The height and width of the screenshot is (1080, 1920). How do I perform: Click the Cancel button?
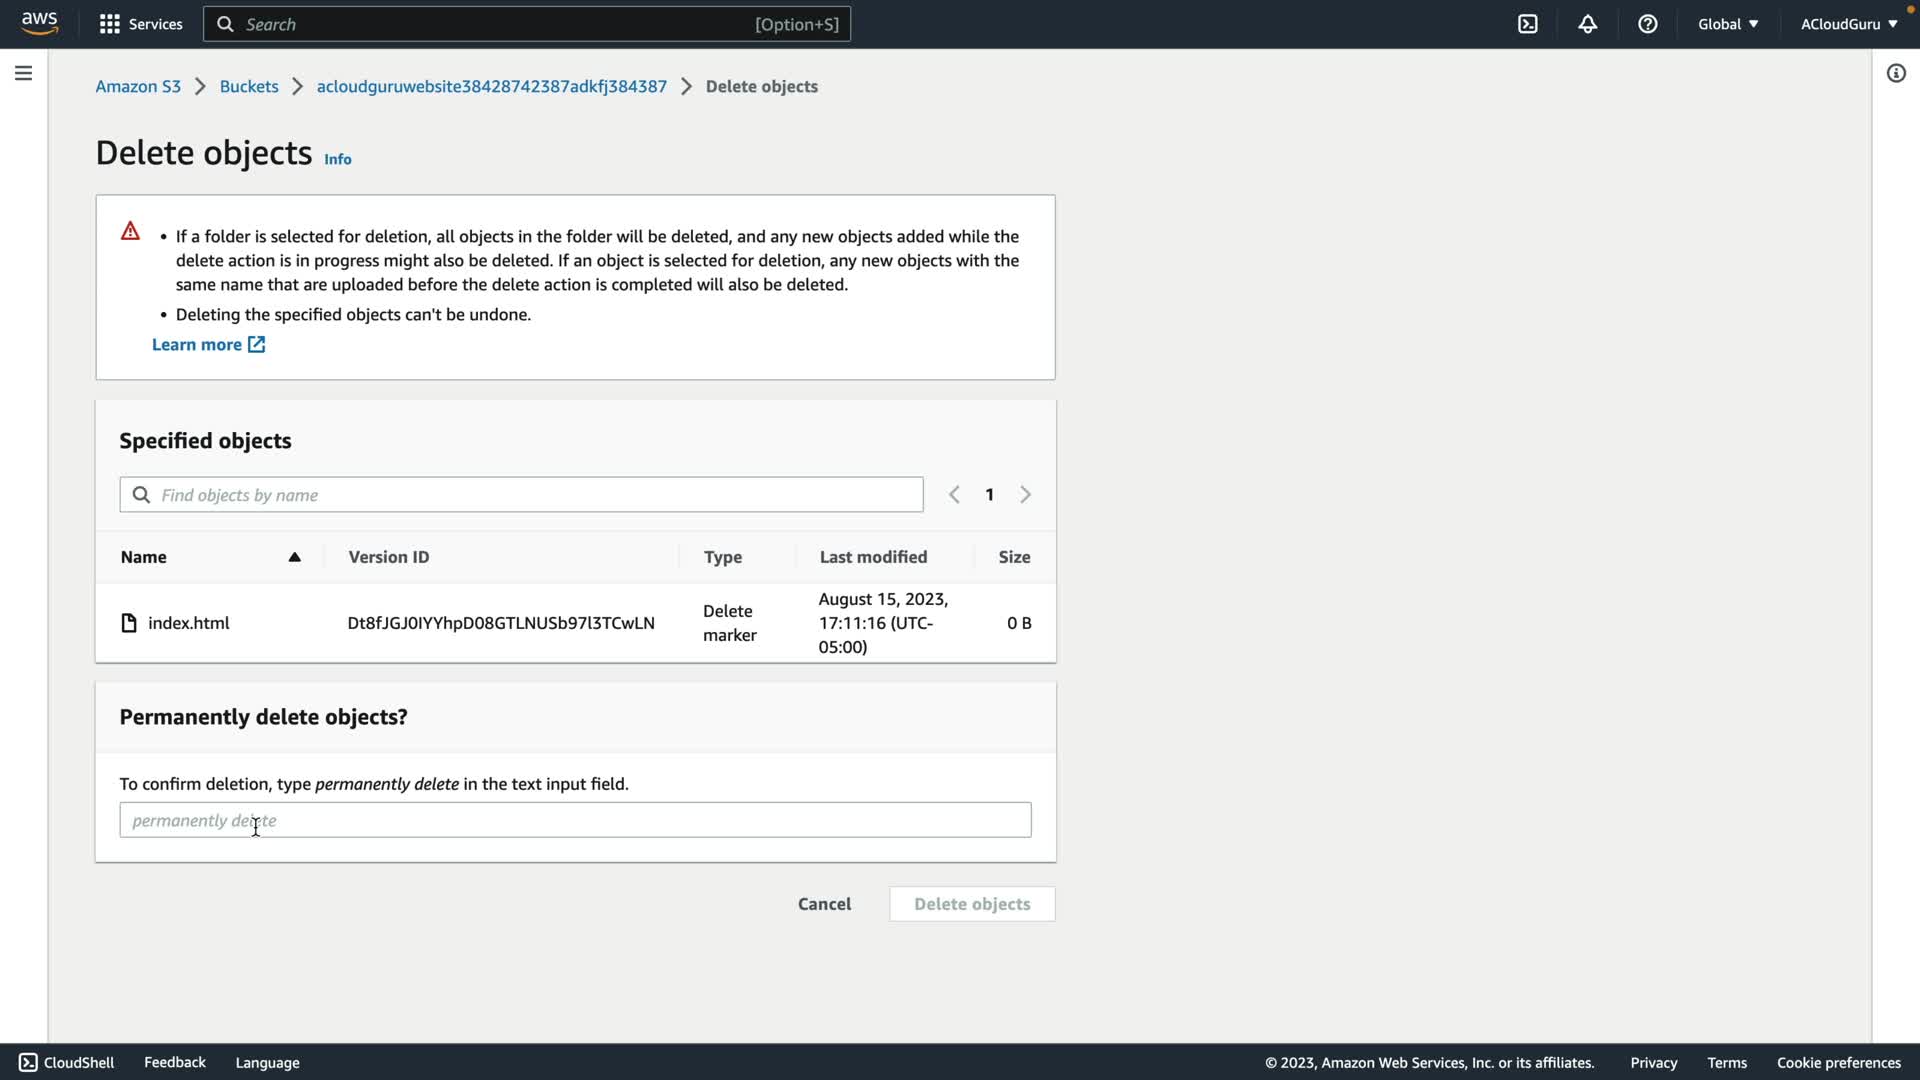tap(824, 904)
